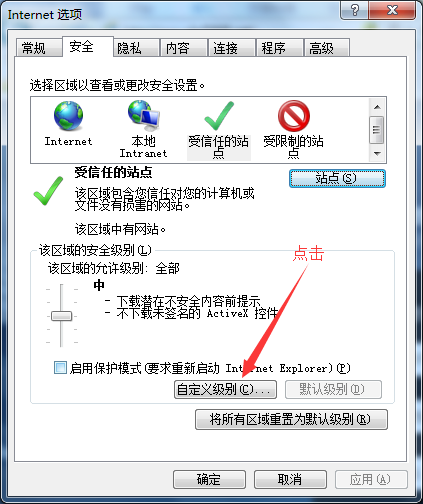Click 将所有区域重置为默认级别(R) button

(291, 419)
